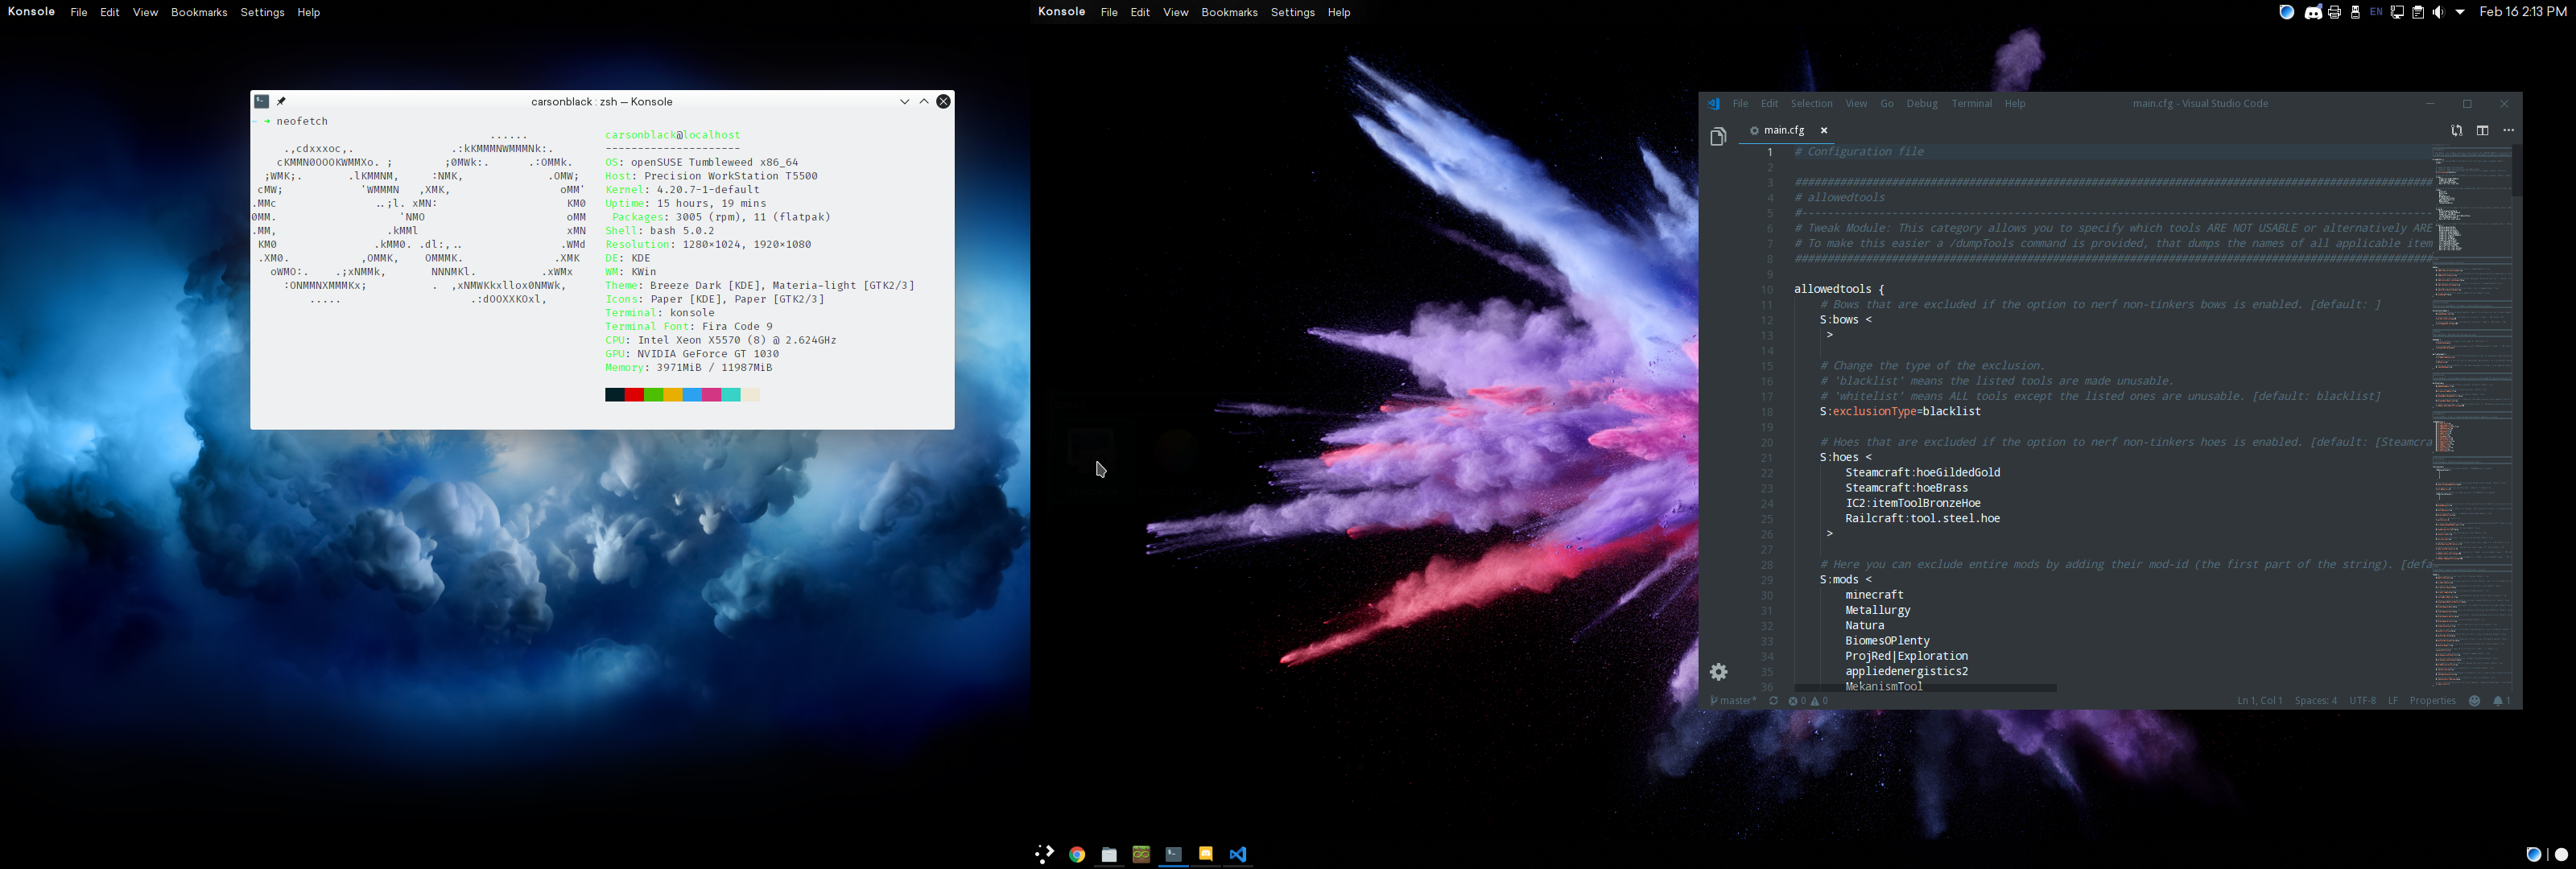Open notifications bell in VS Code status bar
Image resolution: width=2576 pixels, height=869 pixels.
[x=2502, y=701]
